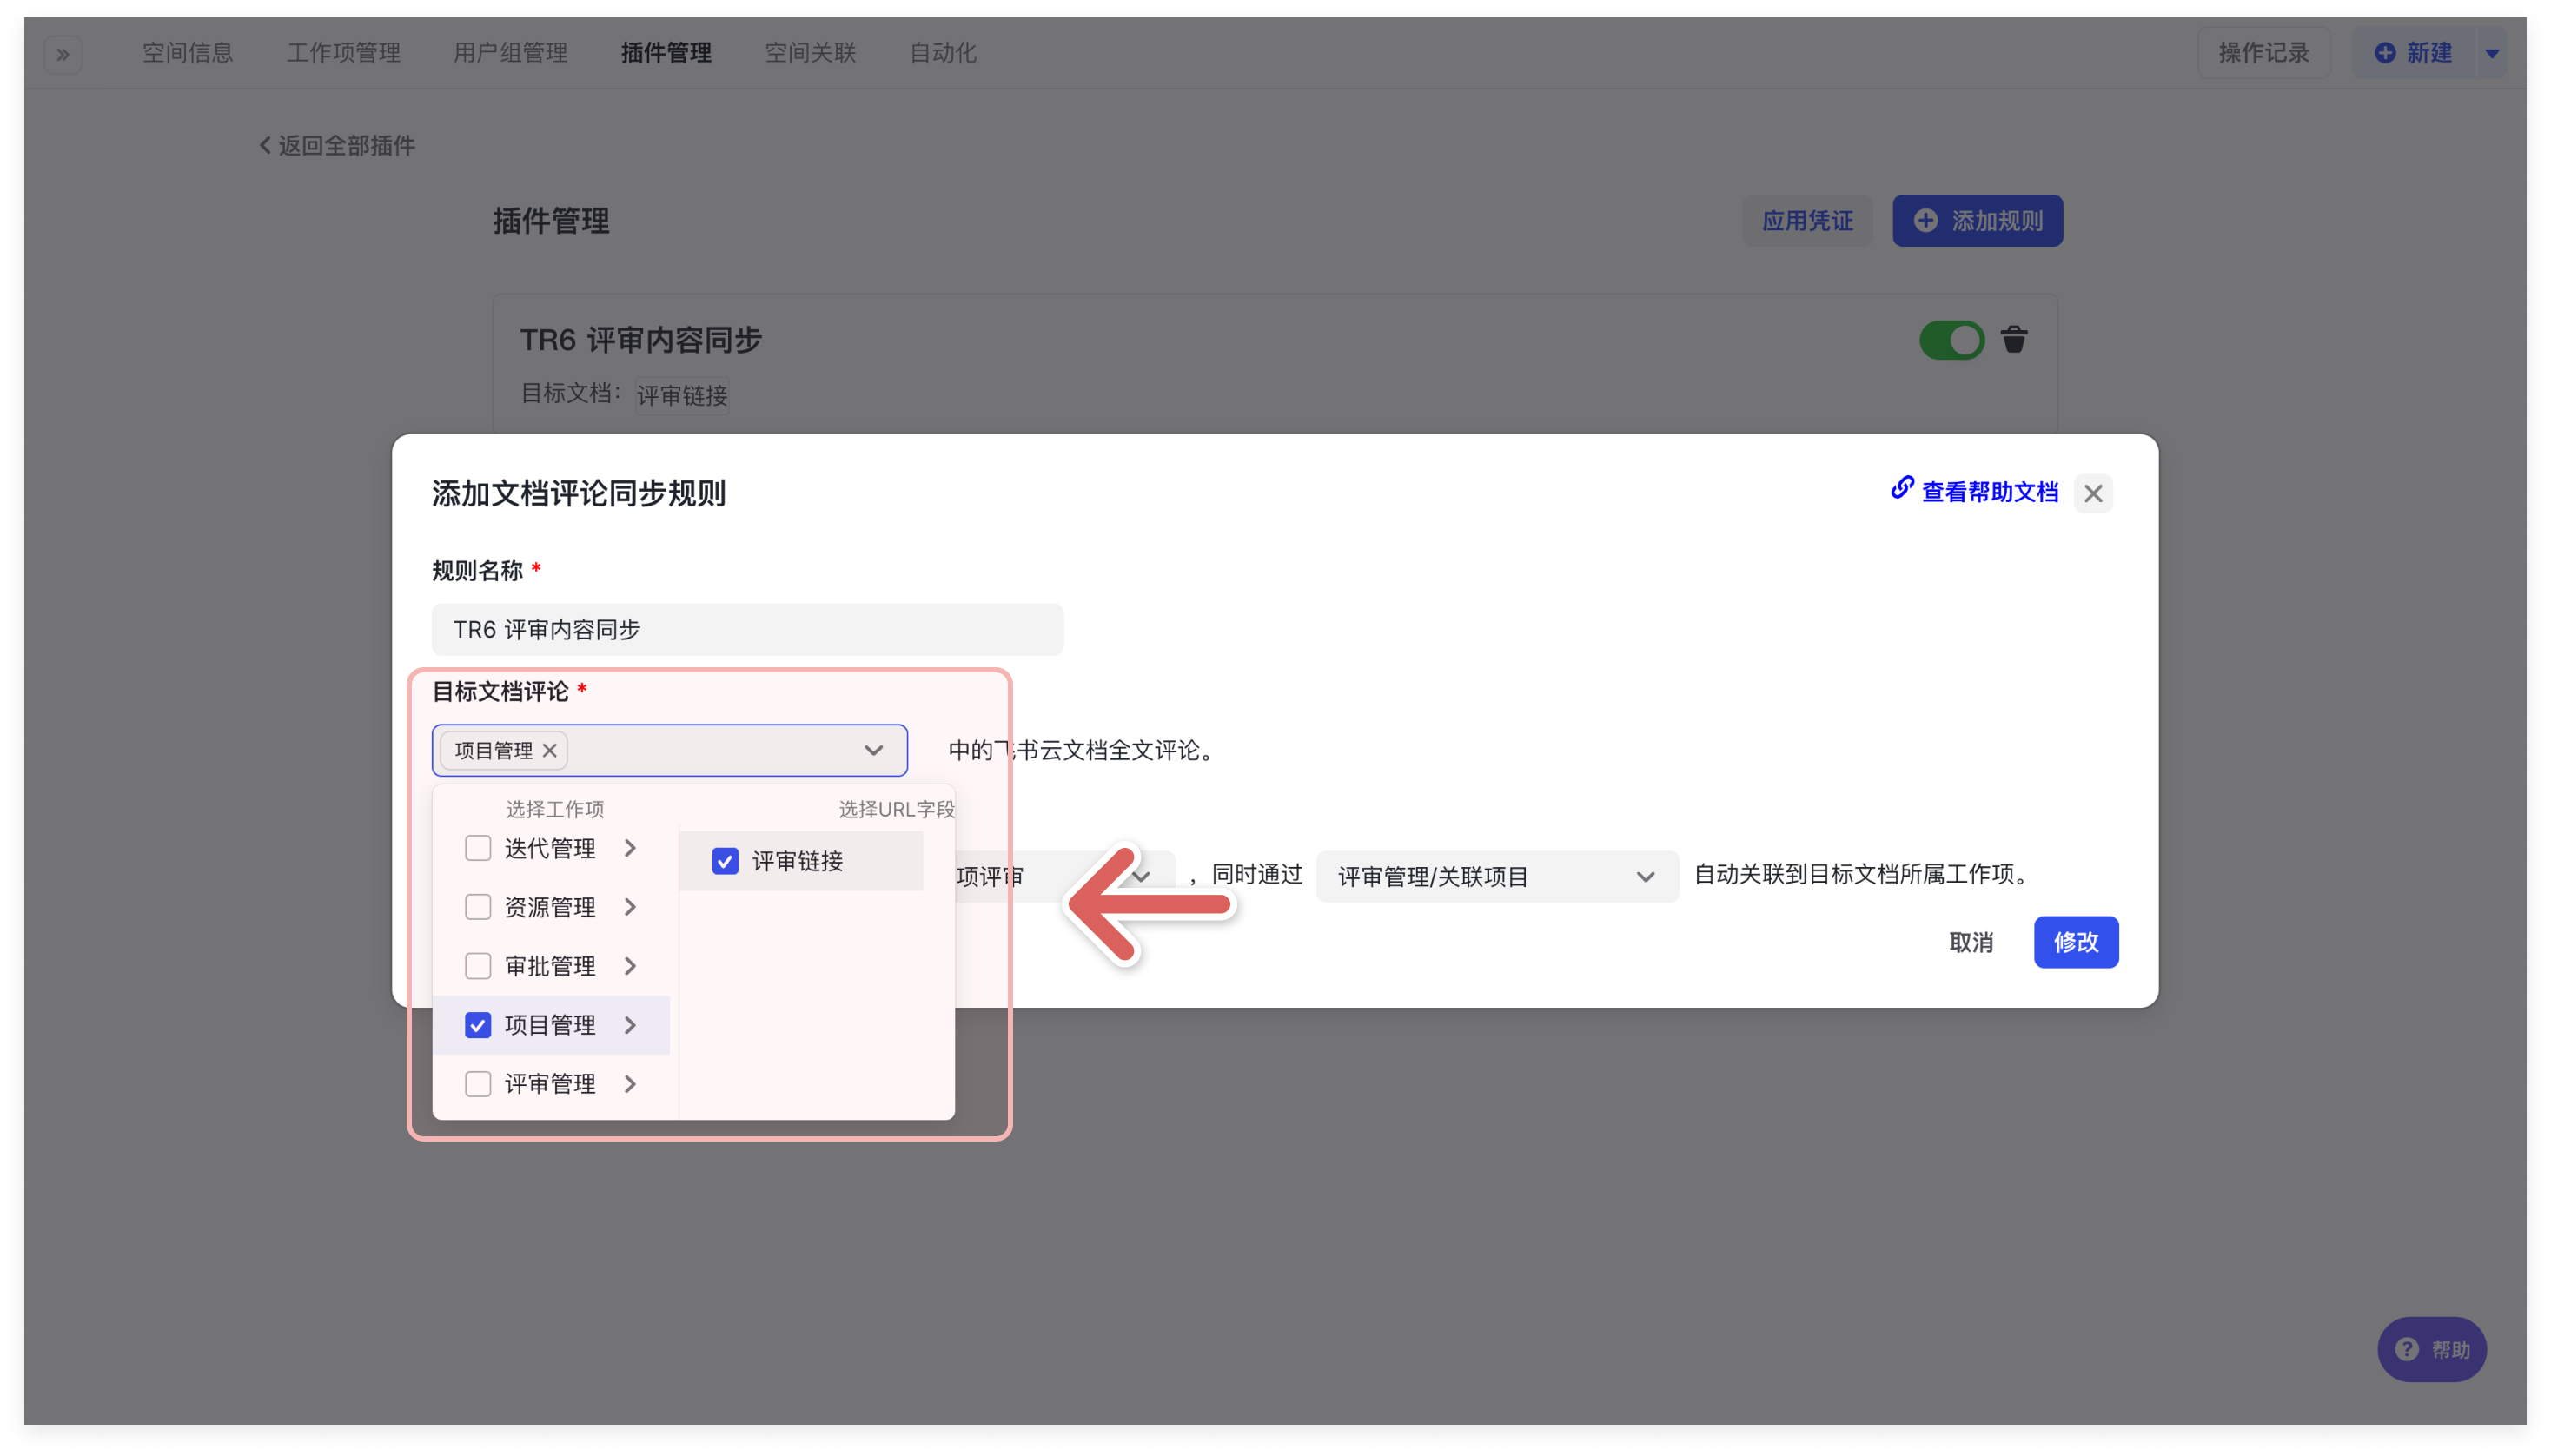Select the 插件管理 tab
This screenshot has width=2551, height=1456.
[666, 53]
